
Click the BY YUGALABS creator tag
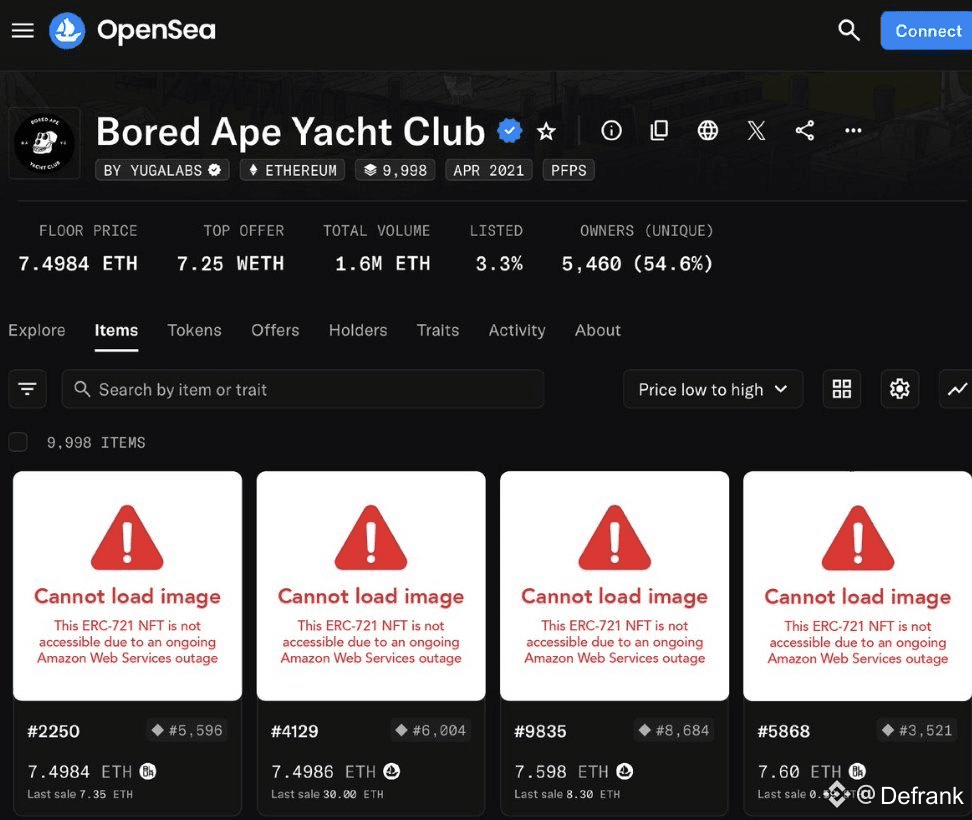(x=162, y=170)
